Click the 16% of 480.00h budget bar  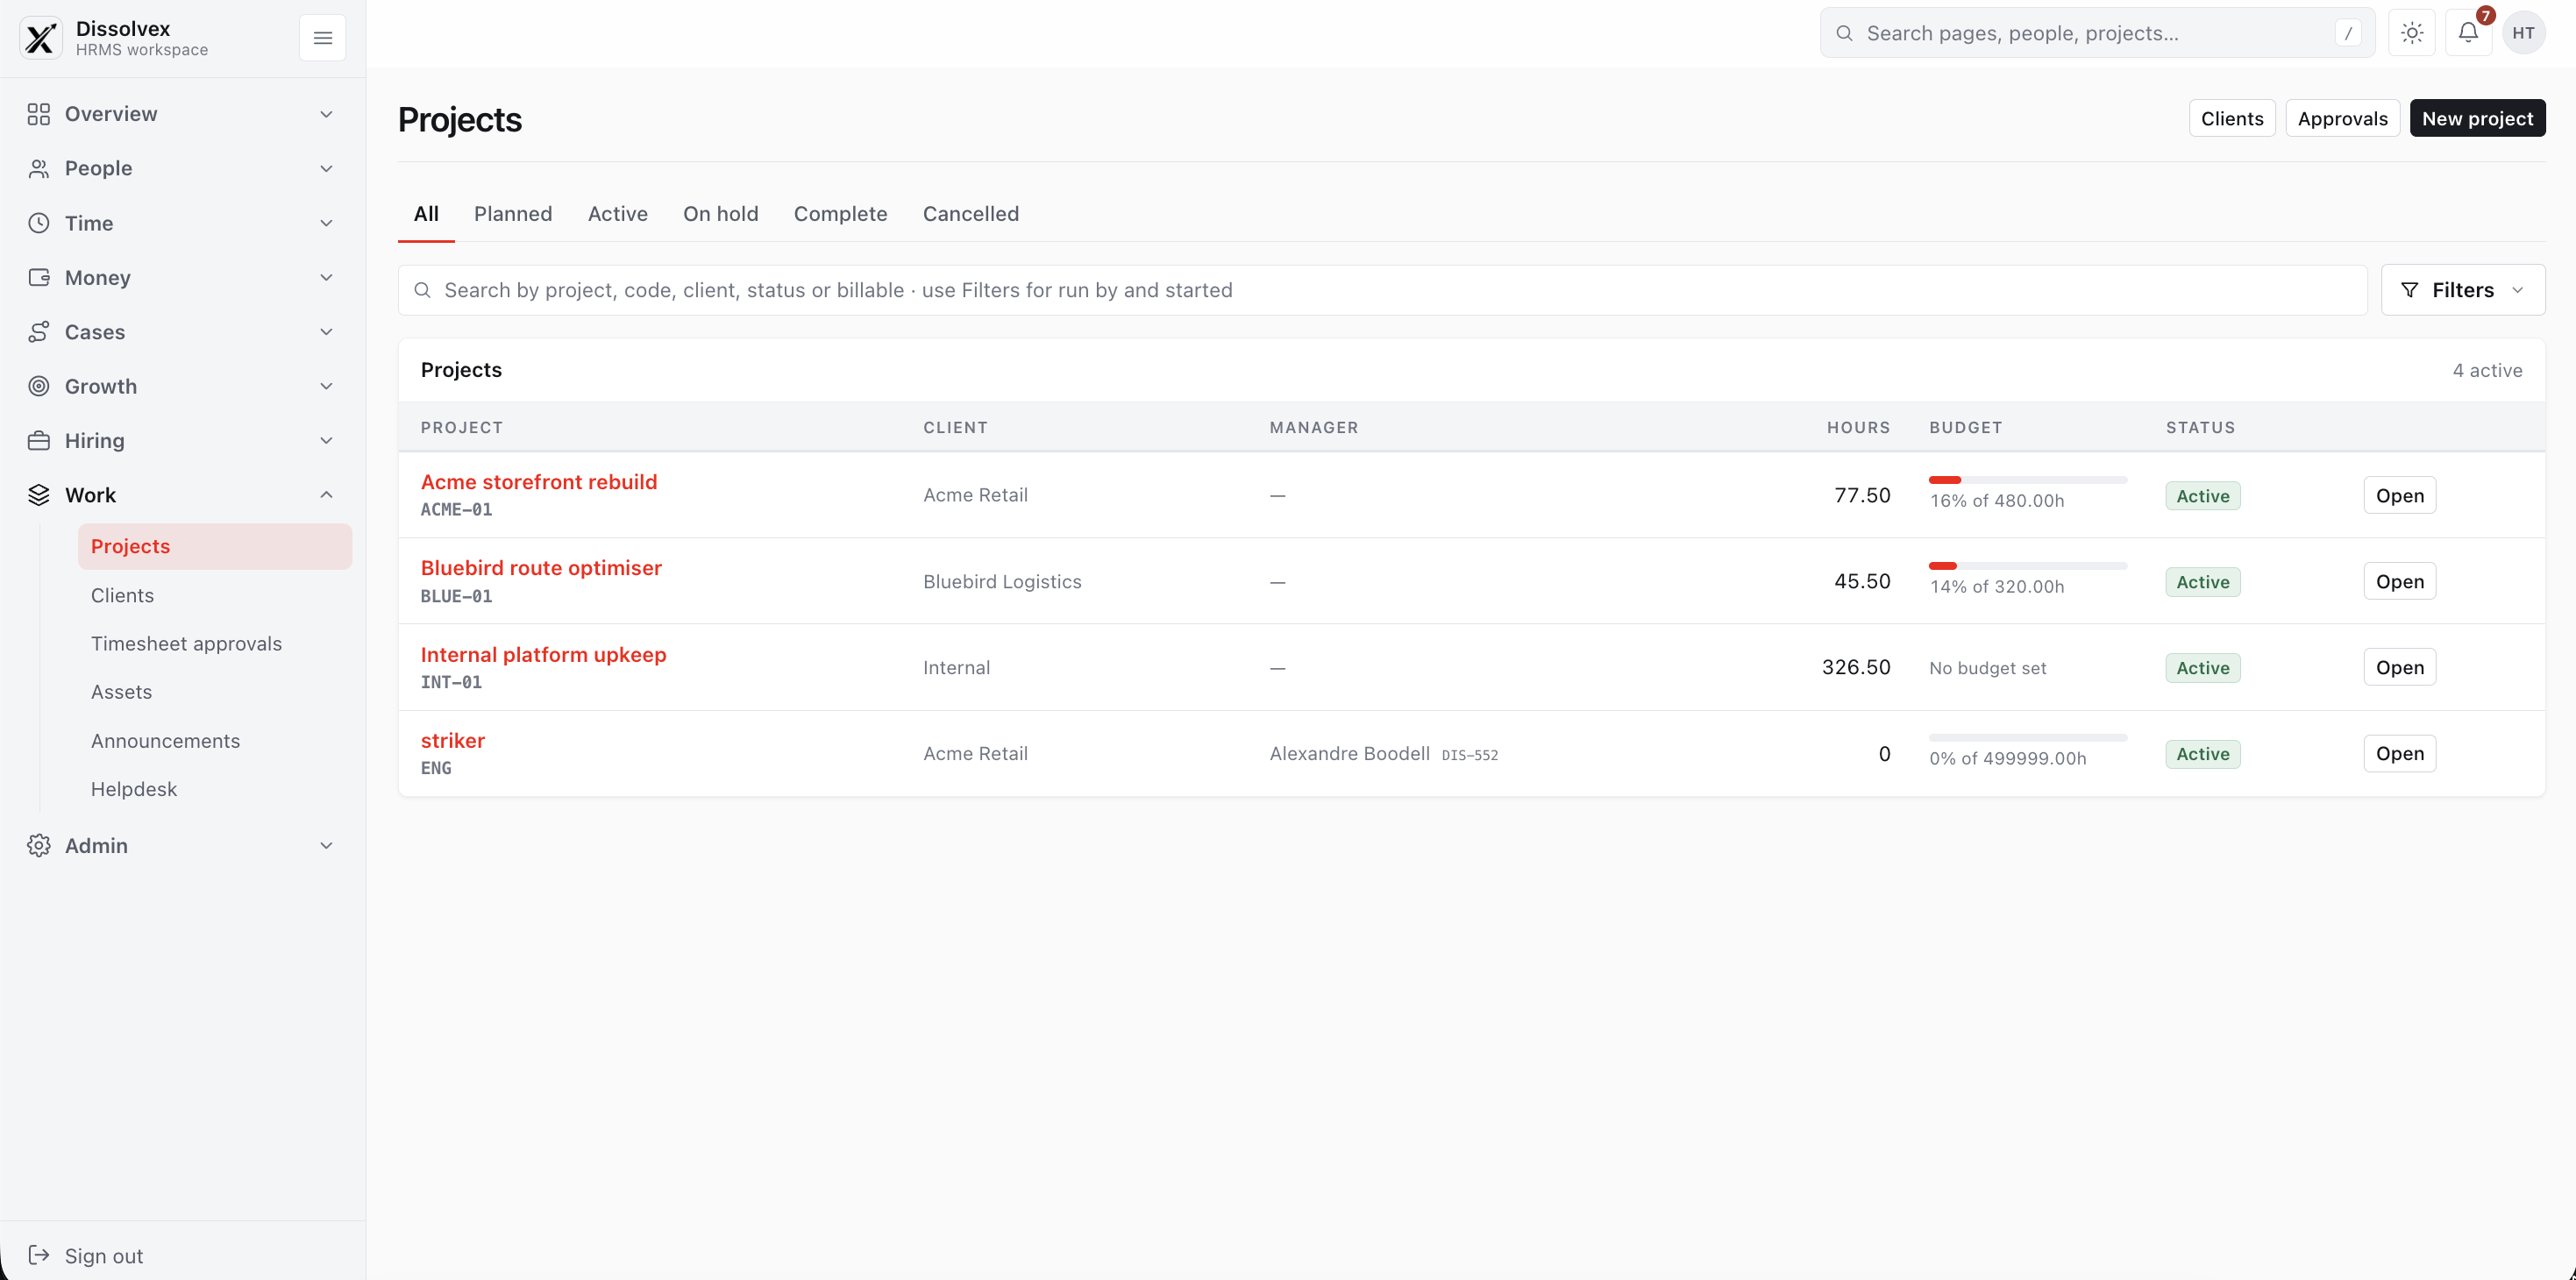point(2028,480)
